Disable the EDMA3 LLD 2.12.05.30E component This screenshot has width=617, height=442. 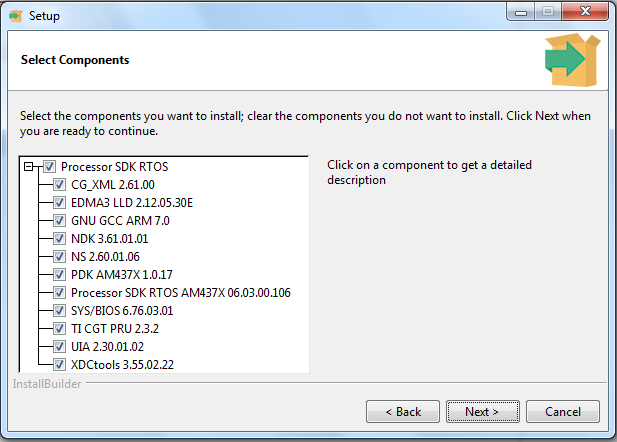click(x=59, y=203)
